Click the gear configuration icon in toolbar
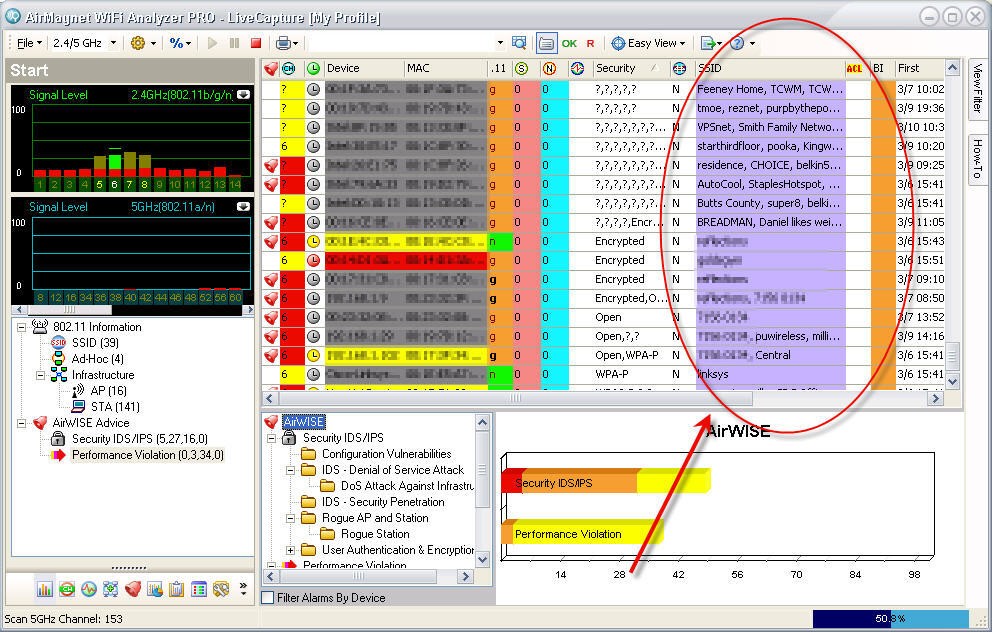The height and width of the screenshot is (632, 992). point(137,43)
